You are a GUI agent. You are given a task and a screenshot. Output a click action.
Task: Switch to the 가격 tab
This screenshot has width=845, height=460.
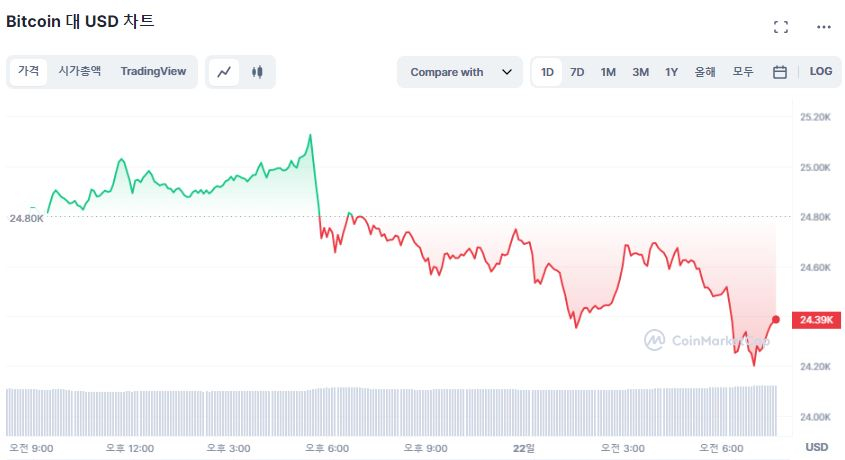point(29,71)
